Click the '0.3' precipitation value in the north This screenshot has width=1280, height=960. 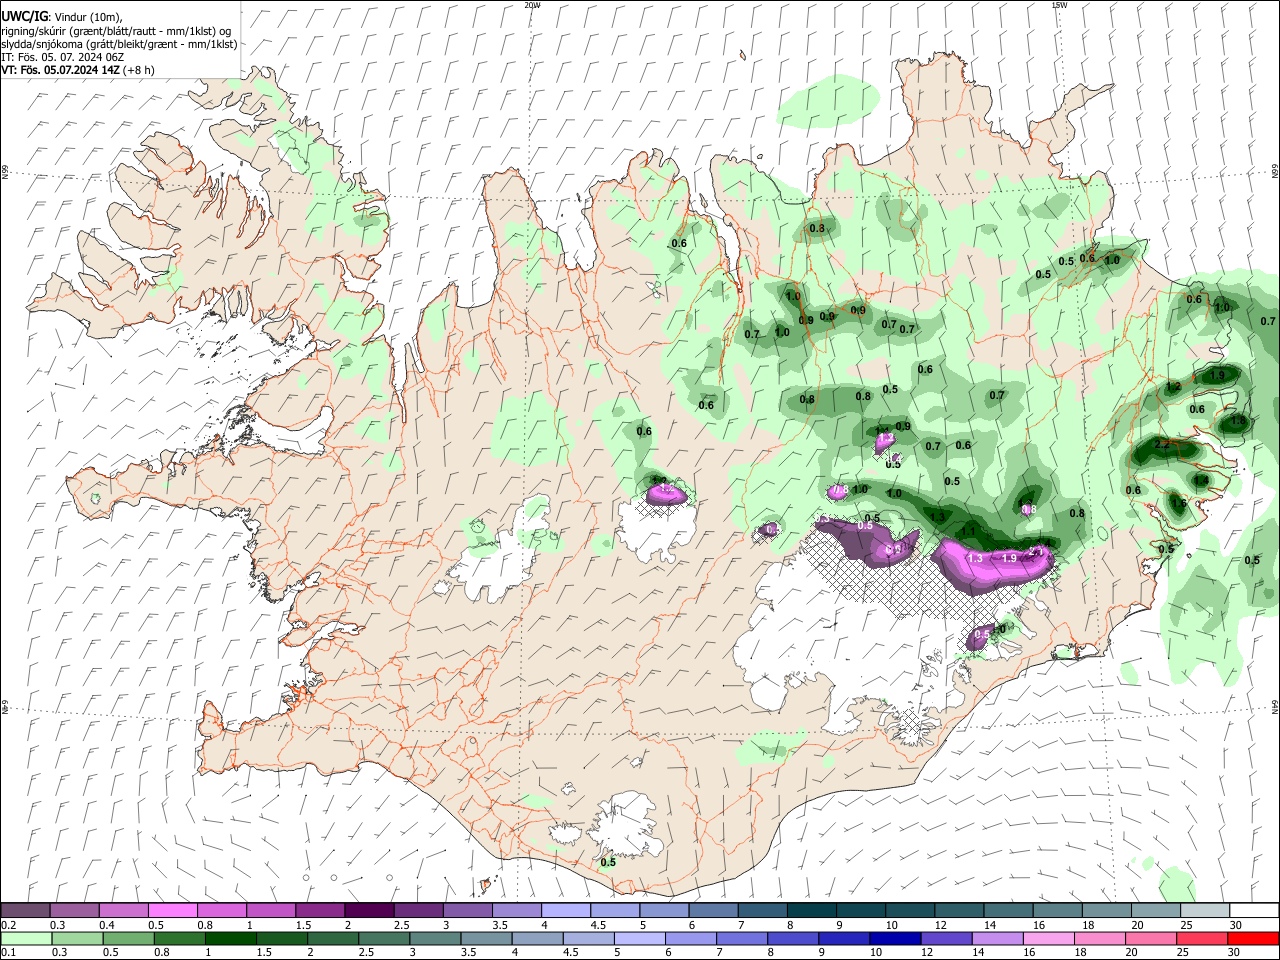pos(817,228)
